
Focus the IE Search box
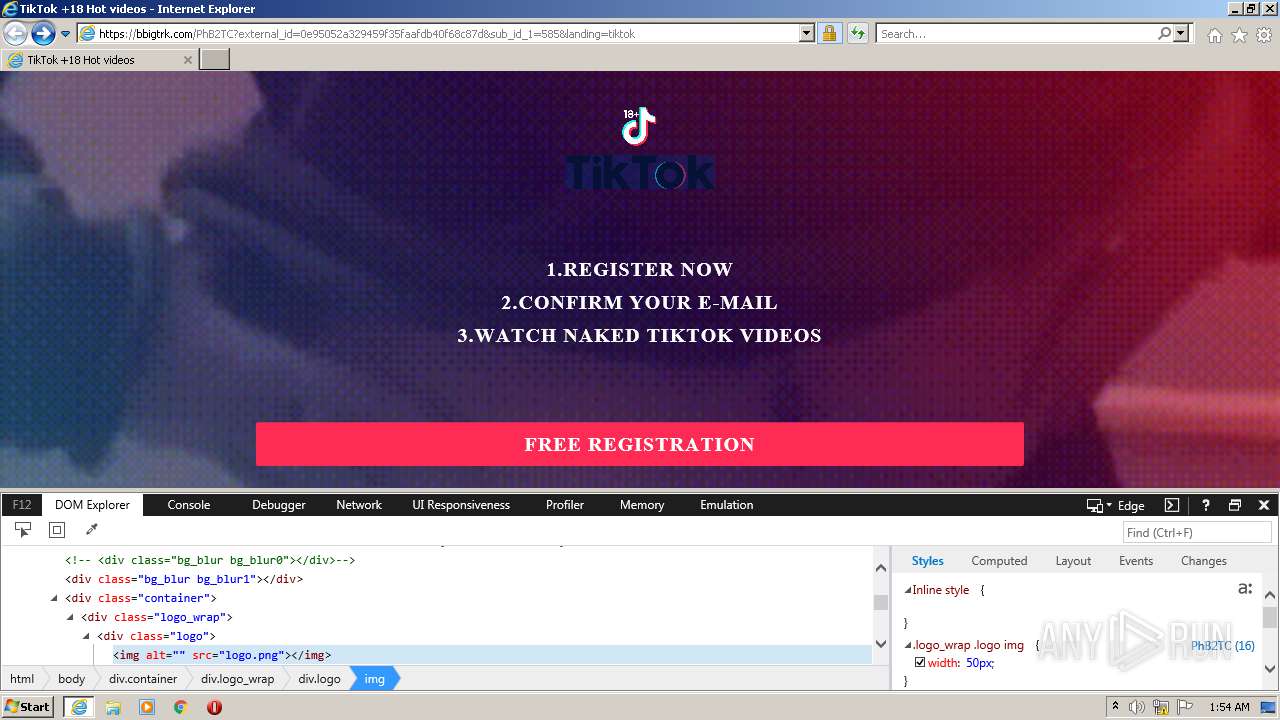point(1015,34)
